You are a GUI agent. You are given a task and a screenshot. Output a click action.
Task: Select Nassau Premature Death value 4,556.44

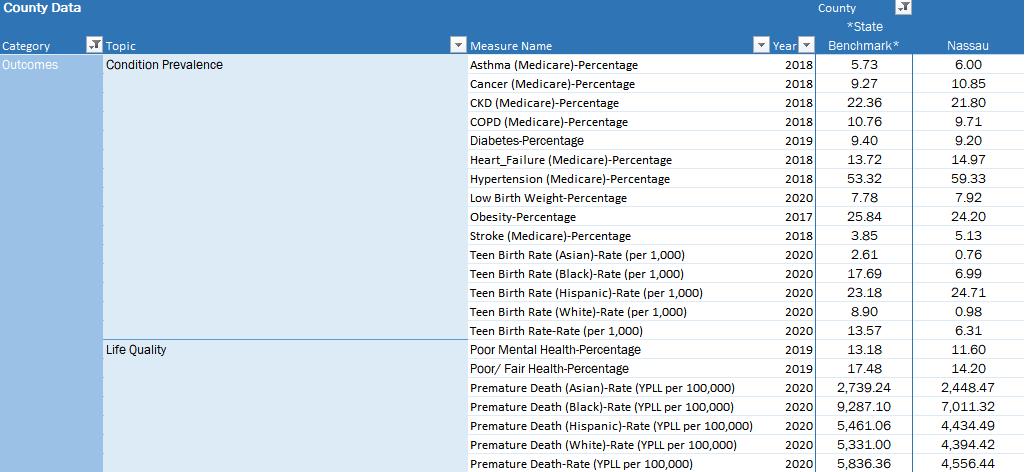click(968, 464)
